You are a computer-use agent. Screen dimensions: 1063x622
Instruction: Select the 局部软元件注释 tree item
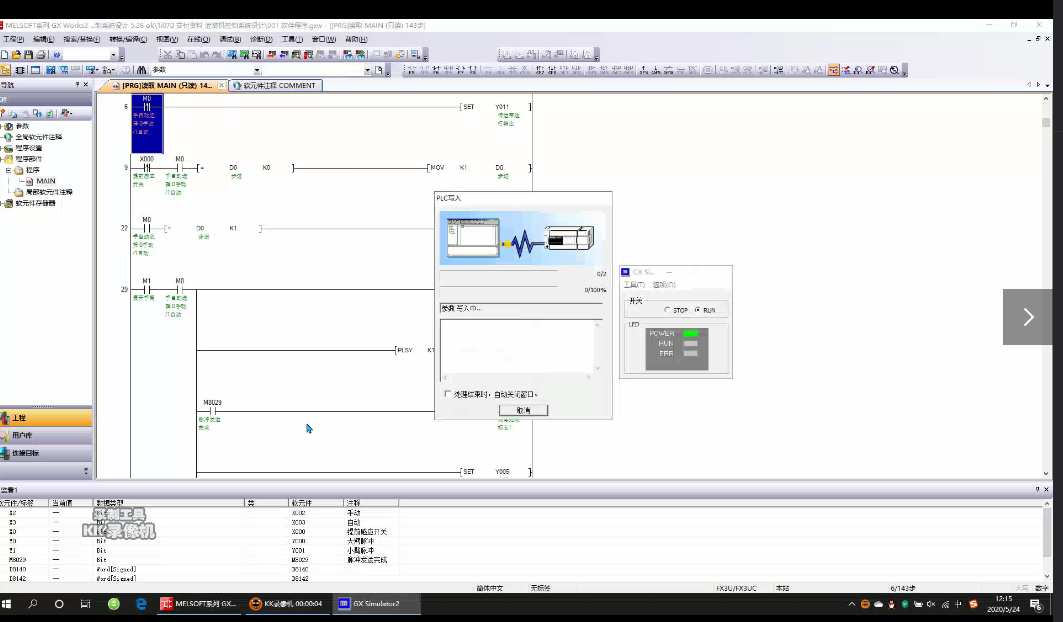48,192
